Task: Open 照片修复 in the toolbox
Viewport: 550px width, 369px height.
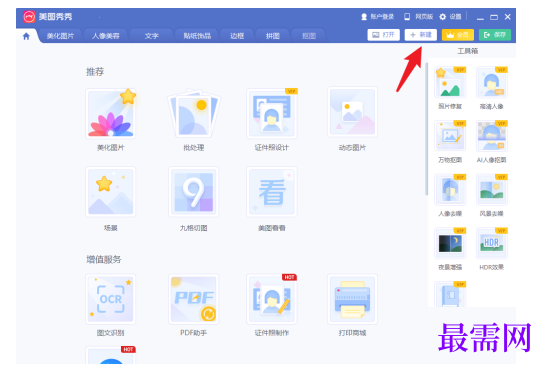Action: pos(450,82)
